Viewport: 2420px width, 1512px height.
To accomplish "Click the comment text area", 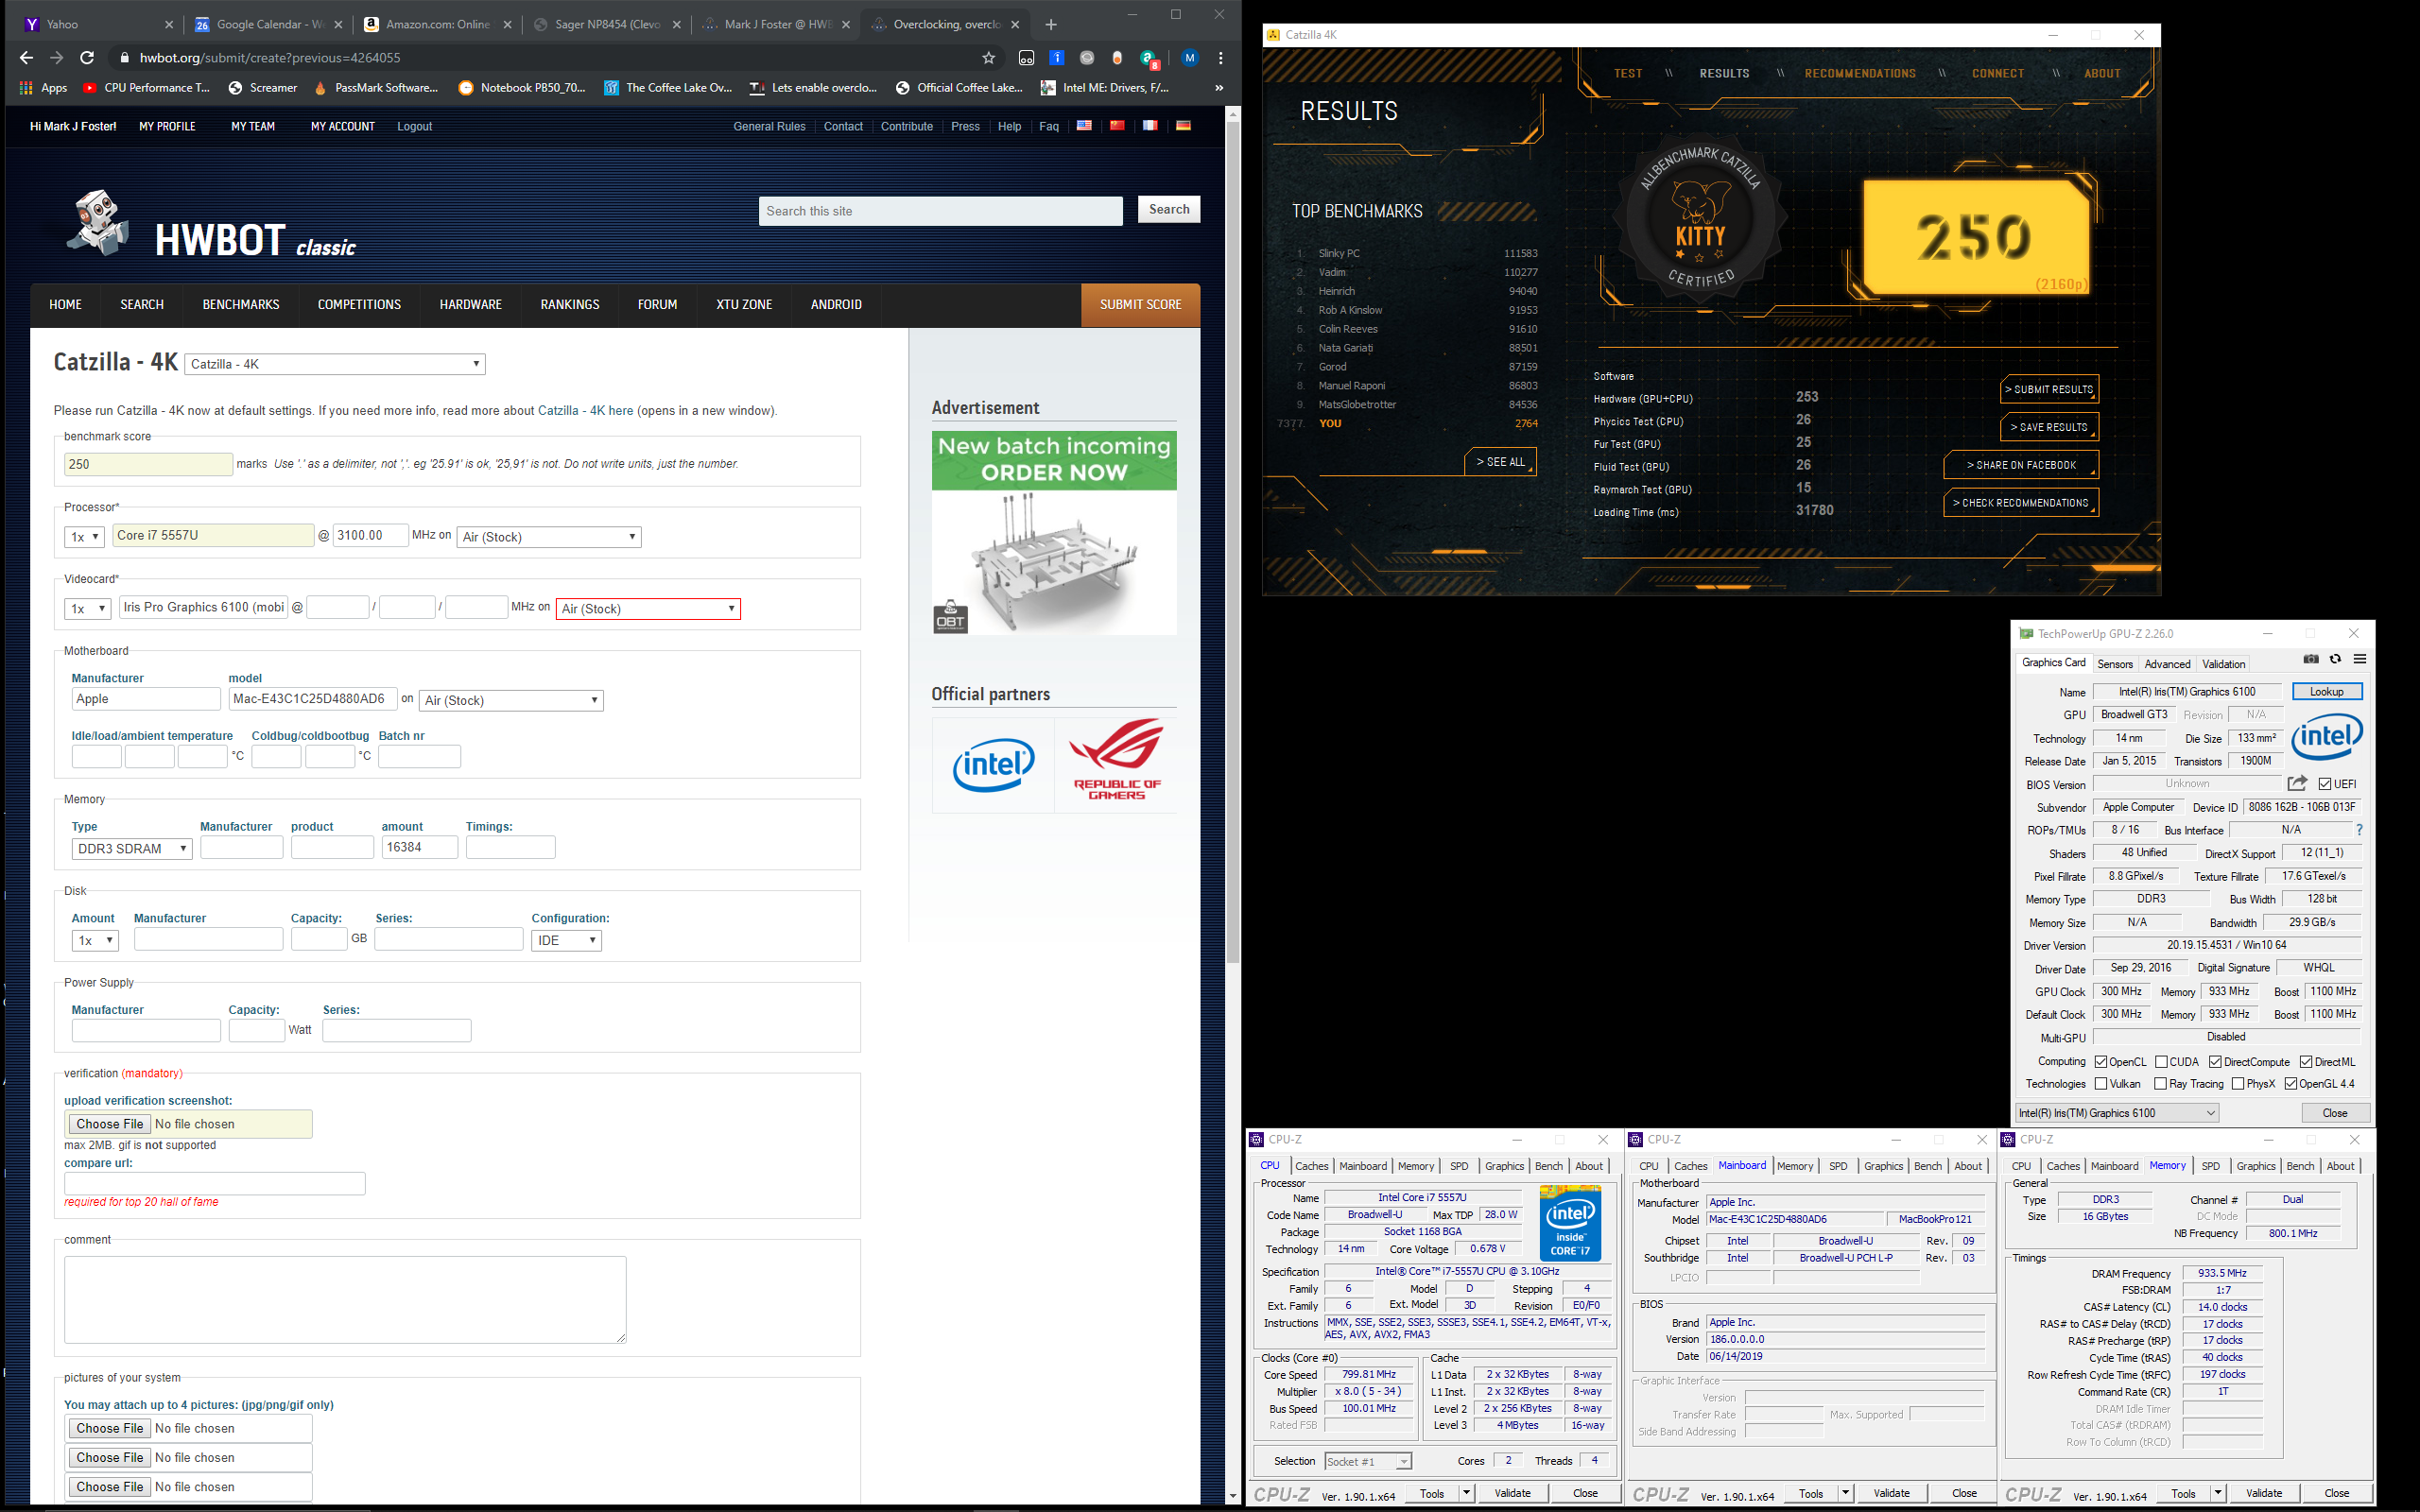I will click(345, 1299).
